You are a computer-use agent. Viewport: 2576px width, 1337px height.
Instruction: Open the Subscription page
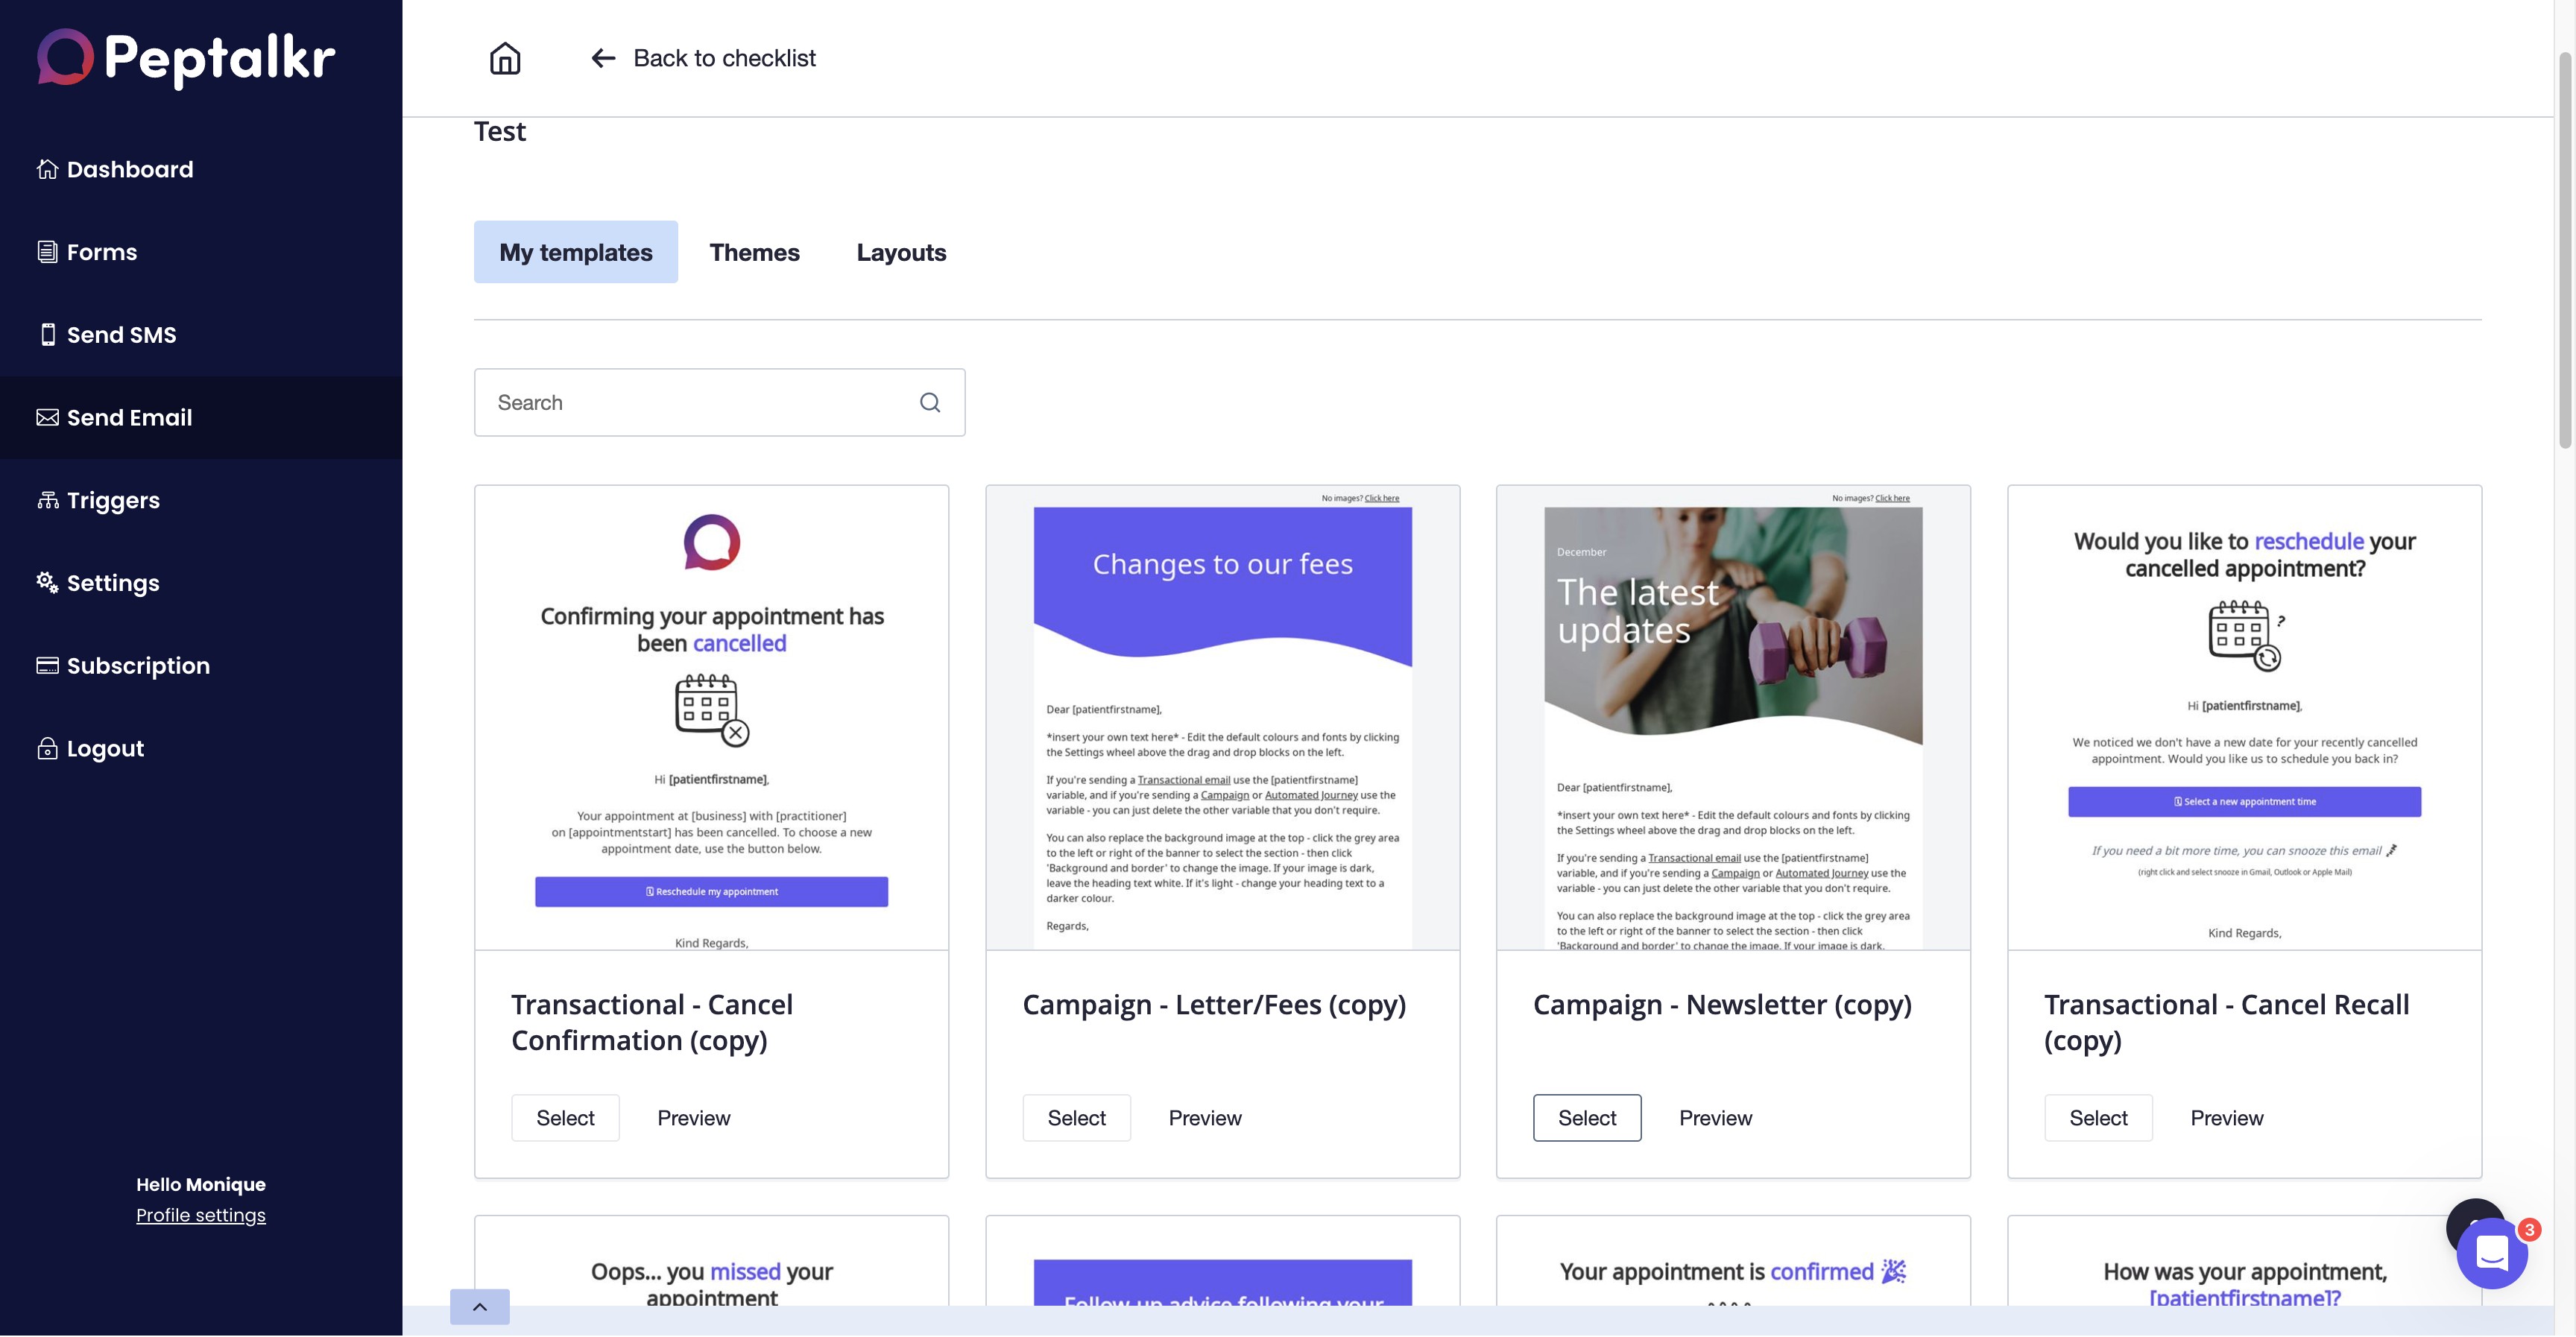pyautogui.click(x=138, y=666)
